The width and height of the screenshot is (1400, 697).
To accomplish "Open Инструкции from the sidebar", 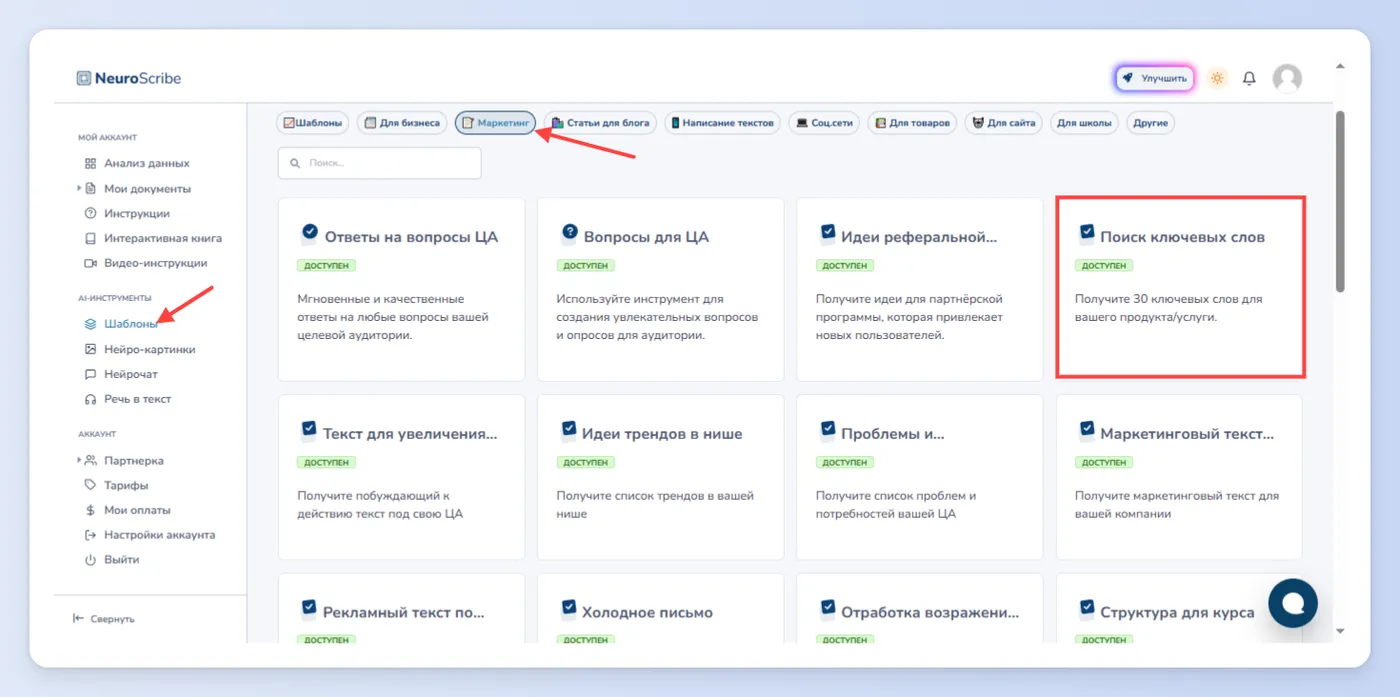I will click(x=127, y=213).
